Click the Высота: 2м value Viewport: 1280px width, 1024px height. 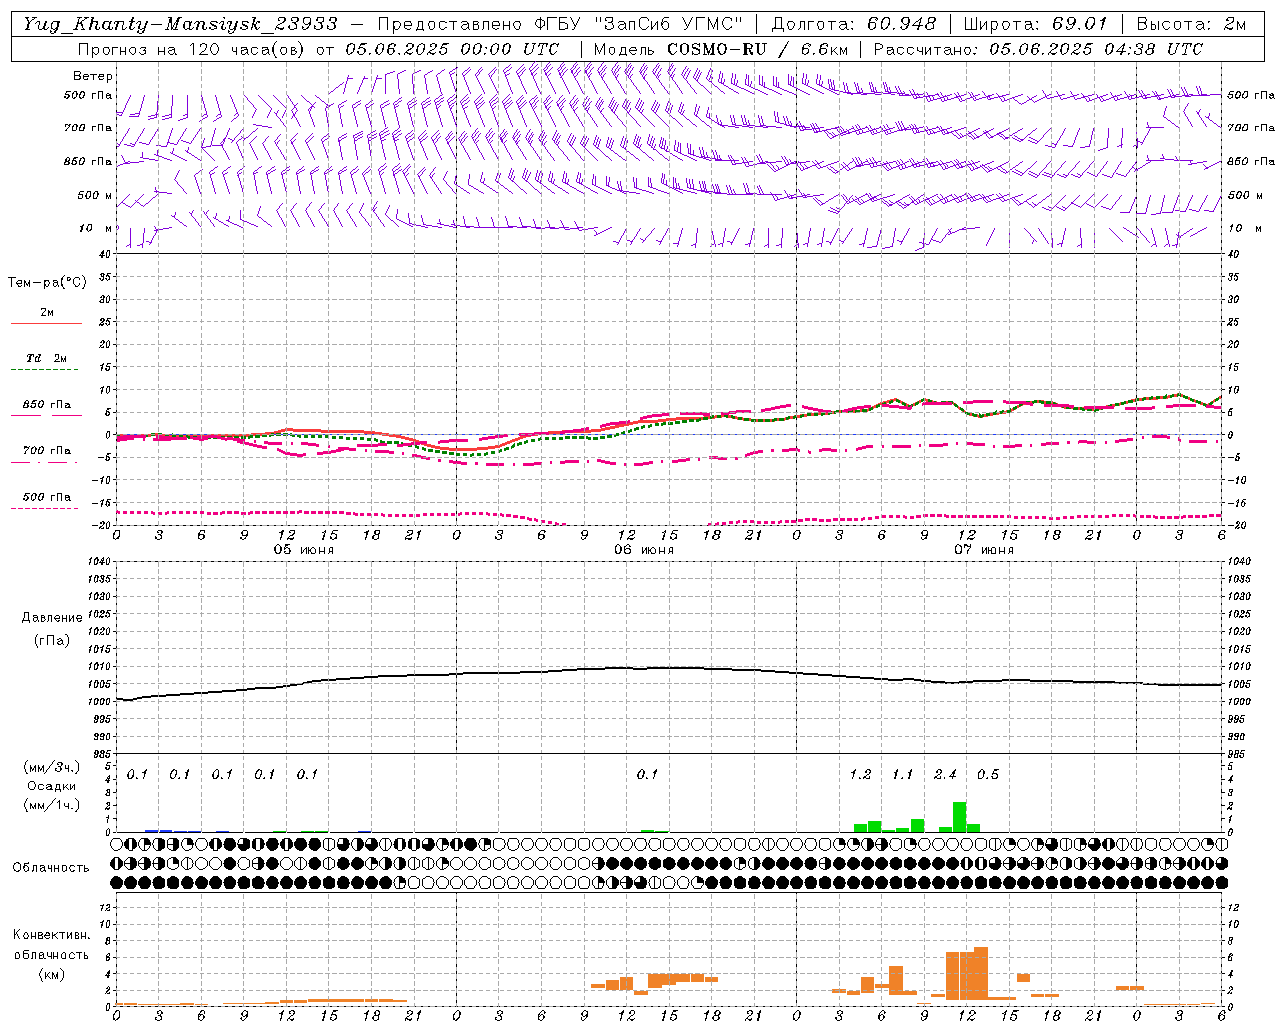(1191, 24)
